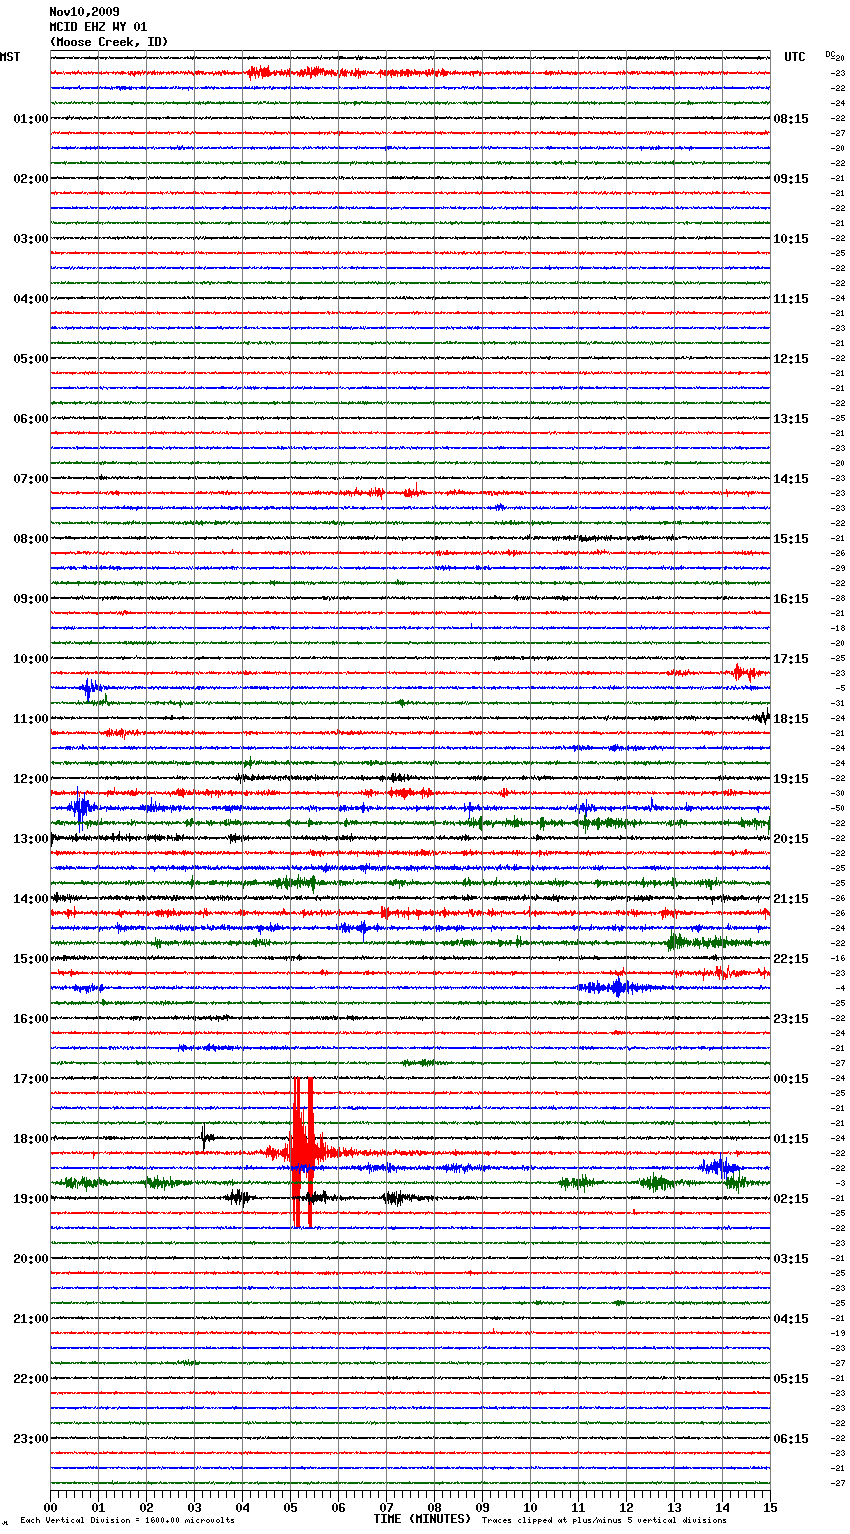This screenshot has width=850, height=1534.
Task: Pick the 06:00 MST row label
Action: (30, 419)
